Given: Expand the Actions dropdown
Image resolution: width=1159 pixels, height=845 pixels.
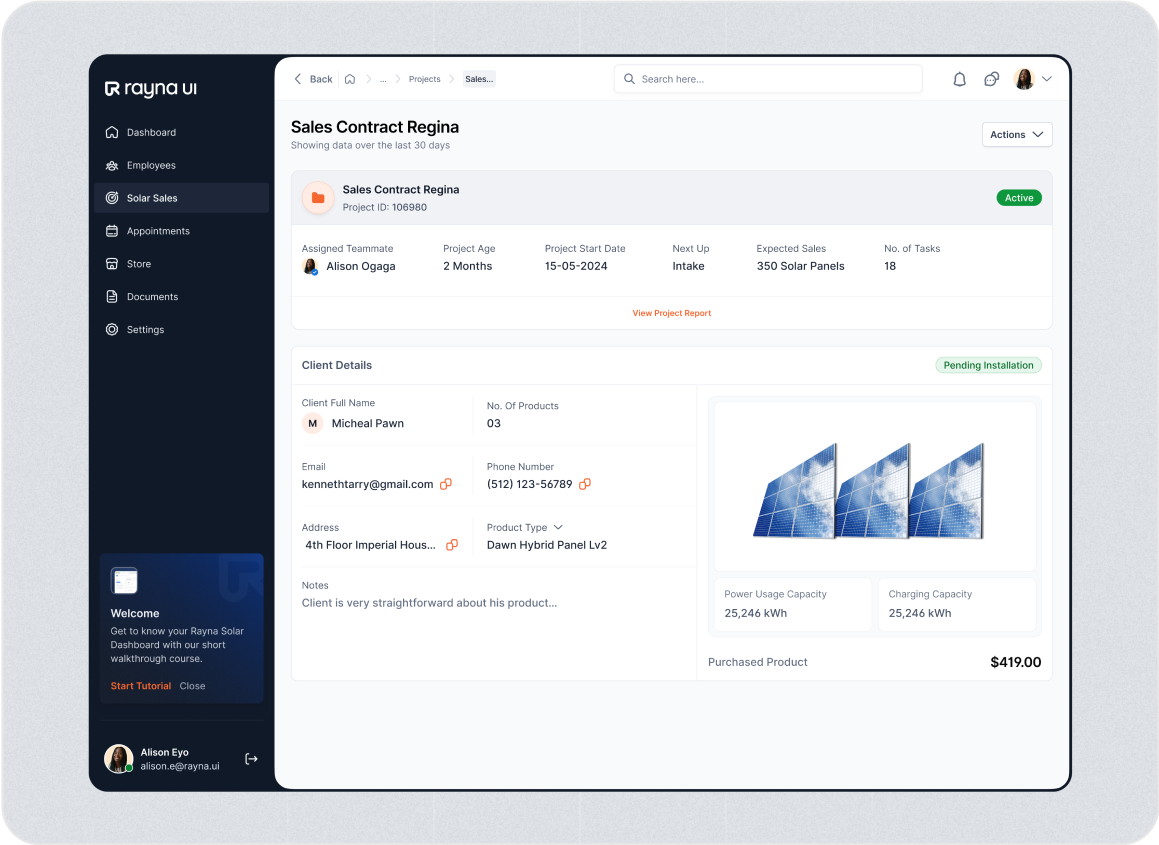Looking at the screenshot, I should (1016, 135).
